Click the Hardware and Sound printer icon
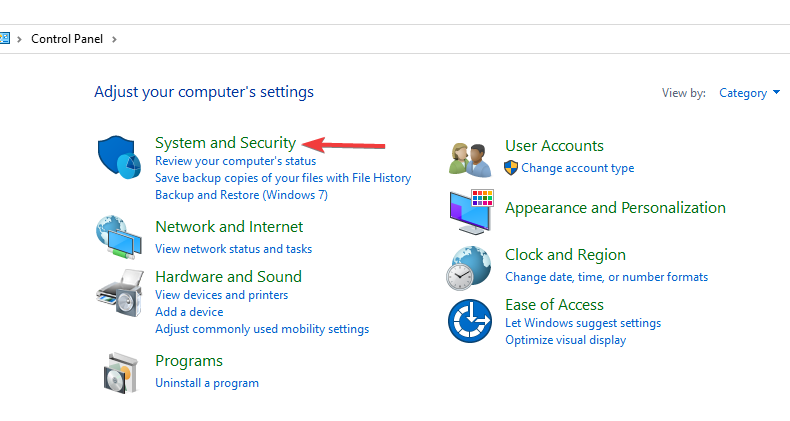Screen dimensions: 790x421 click(x=120, y=293)
